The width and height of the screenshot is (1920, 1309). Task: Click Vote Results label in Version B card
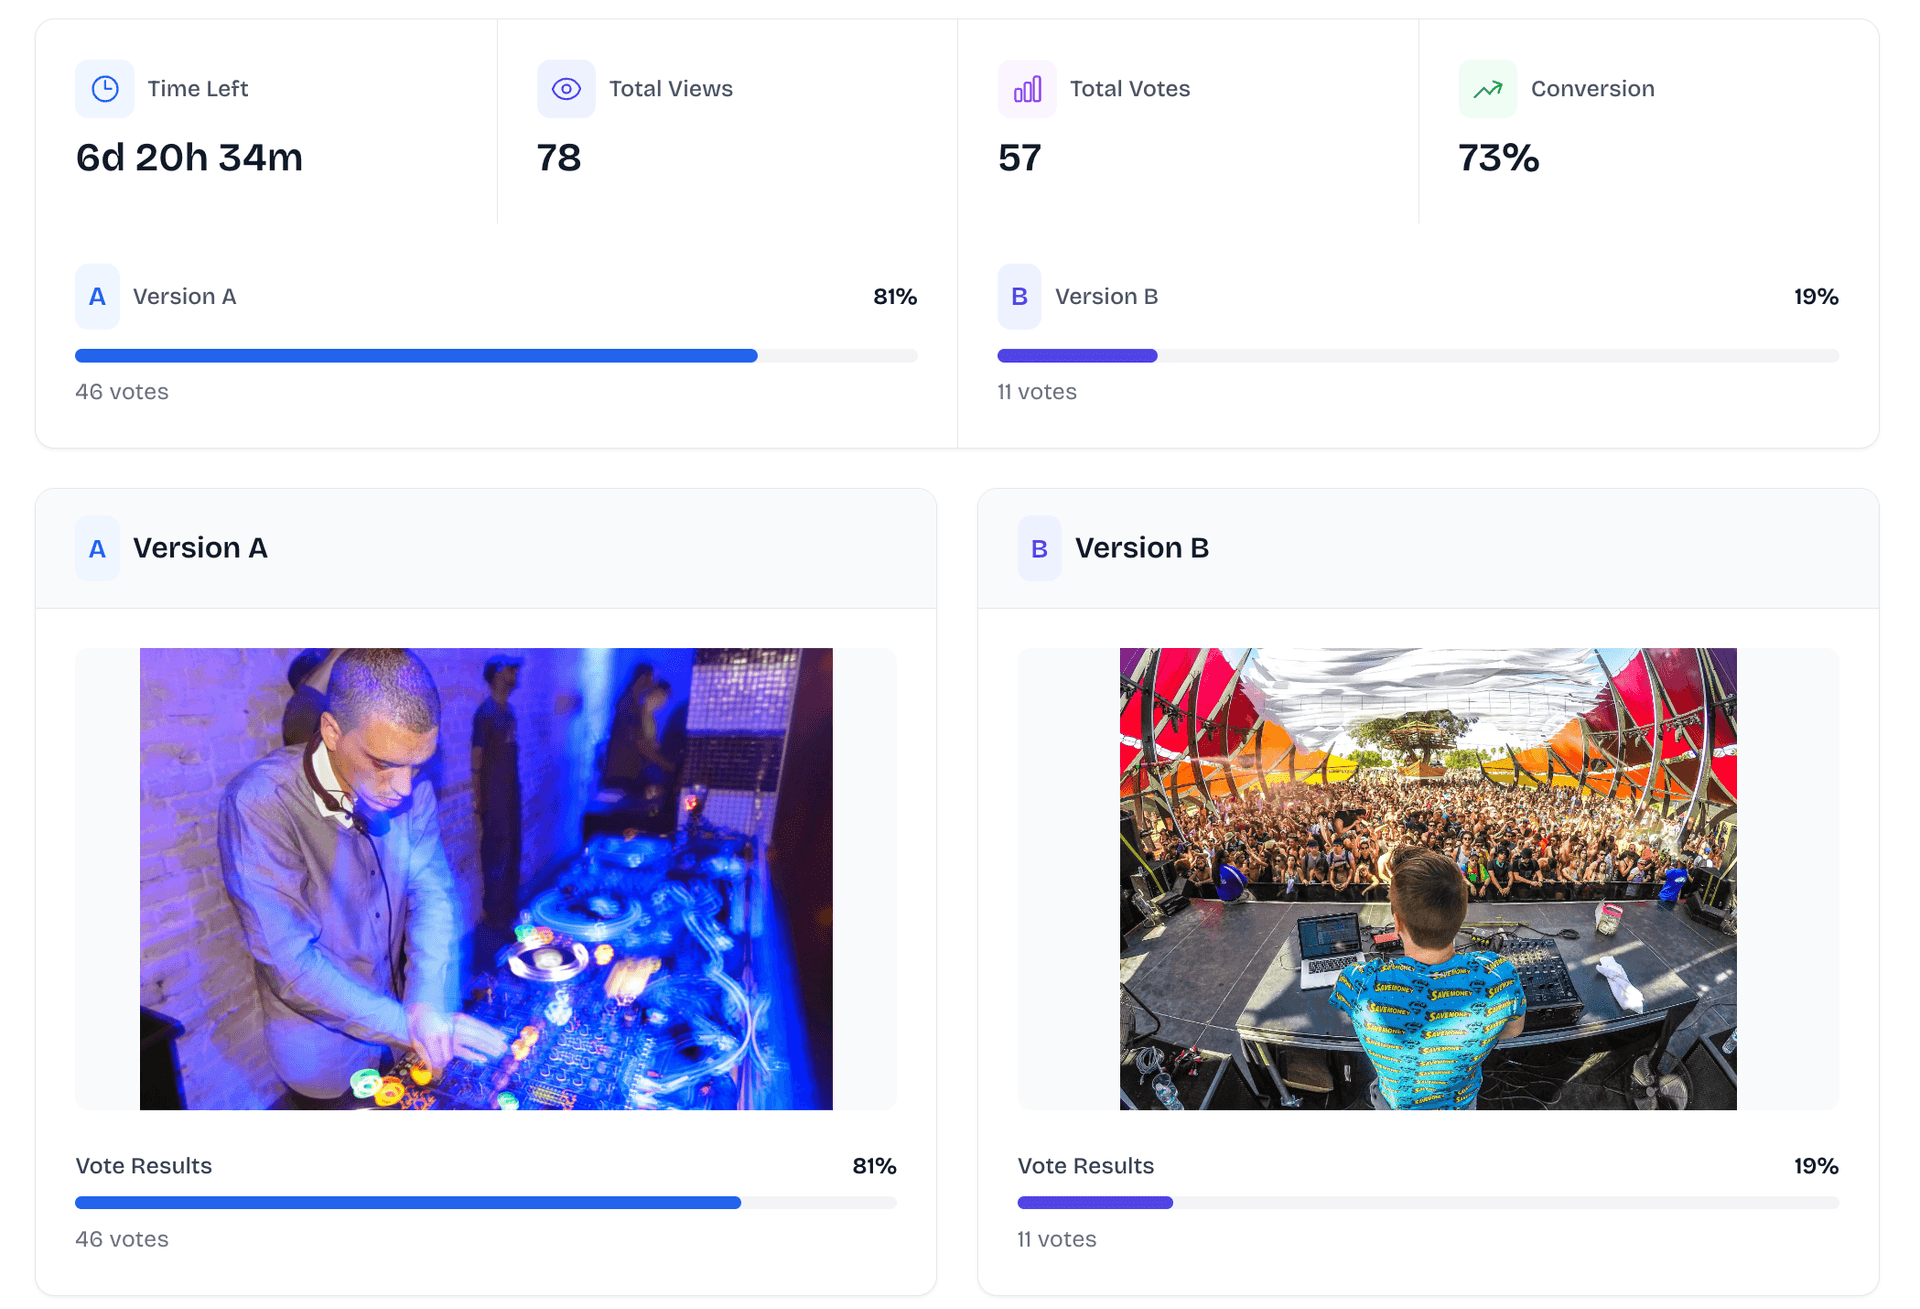click(1086, 1166)
